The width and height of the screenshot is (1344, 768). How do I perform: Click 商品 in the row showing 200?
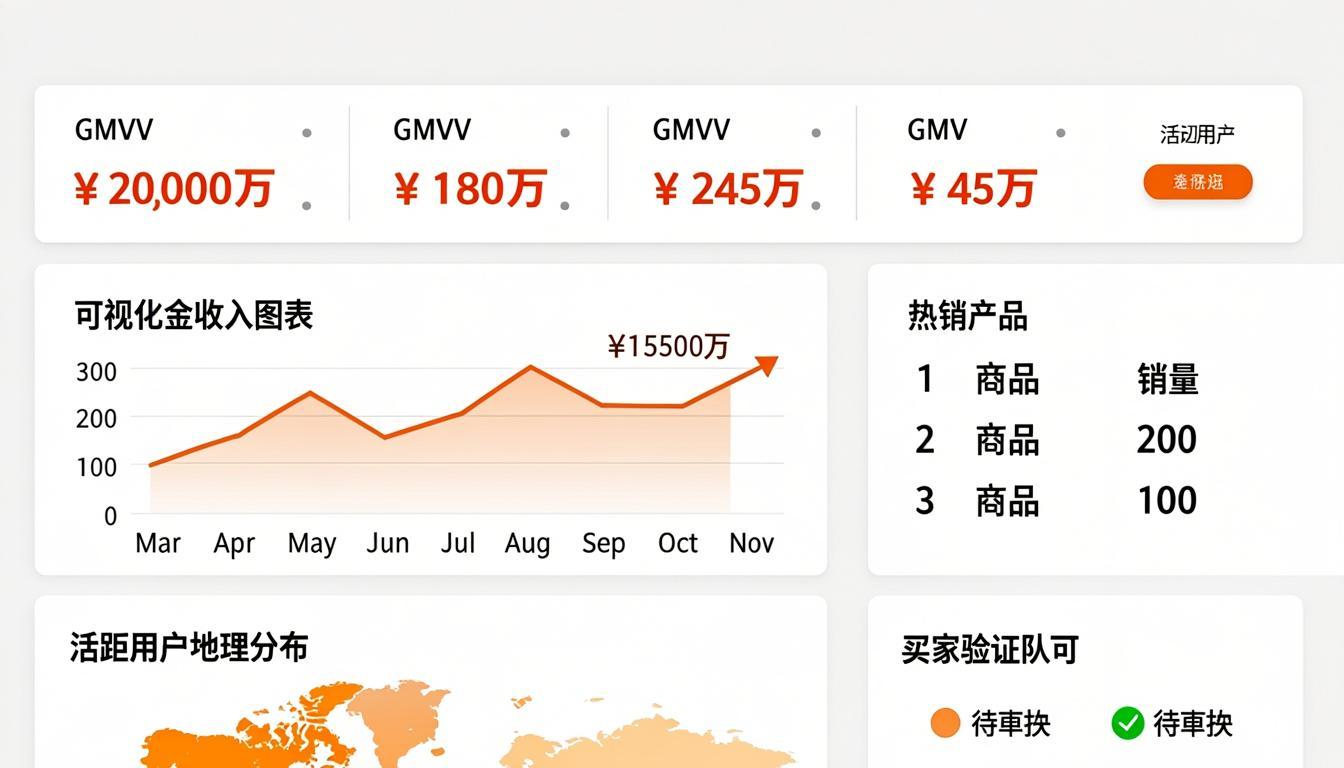tap(1008, 441)
